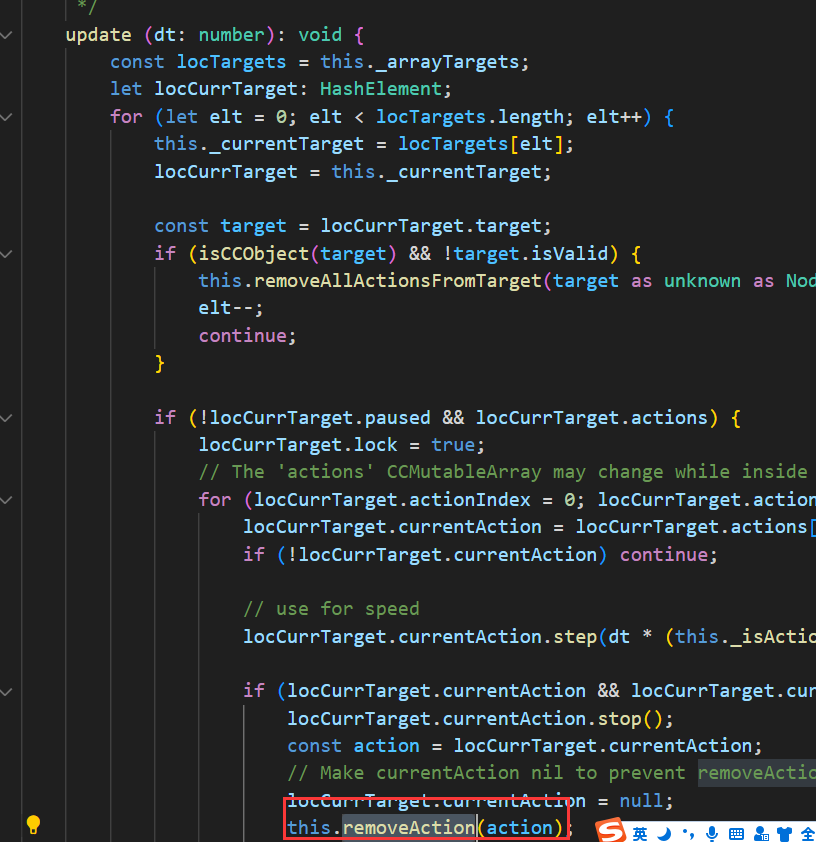Toggle the crescent moon half-width mode icon
Image resolution: width=816 pixels, height=842 pixels.
665,834
